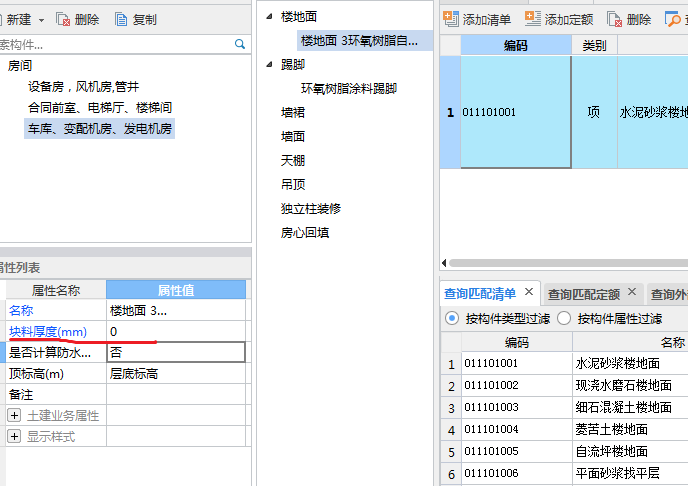Click the 添加定额 icon
This screenshot has width=688, height=486.
tap(533, 19)
